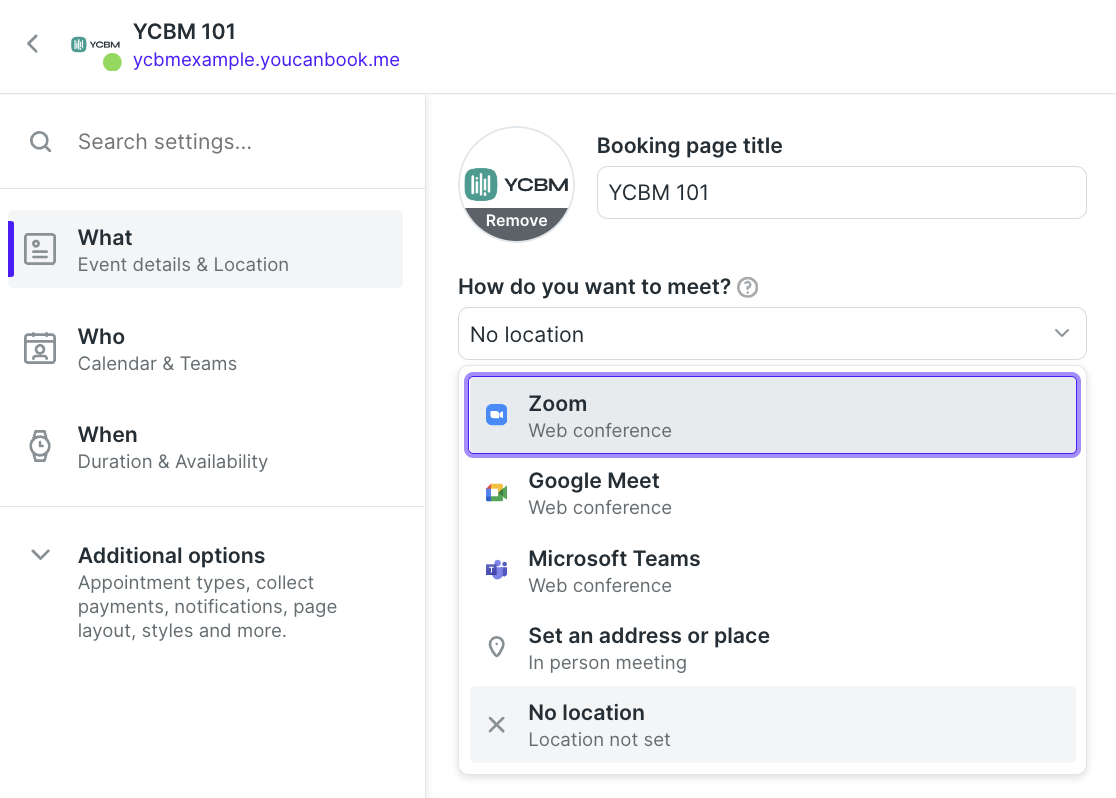This screenshot has height=798, width=1116.
Task: Click the X icon beside No location
Action: tap(497, 725)
